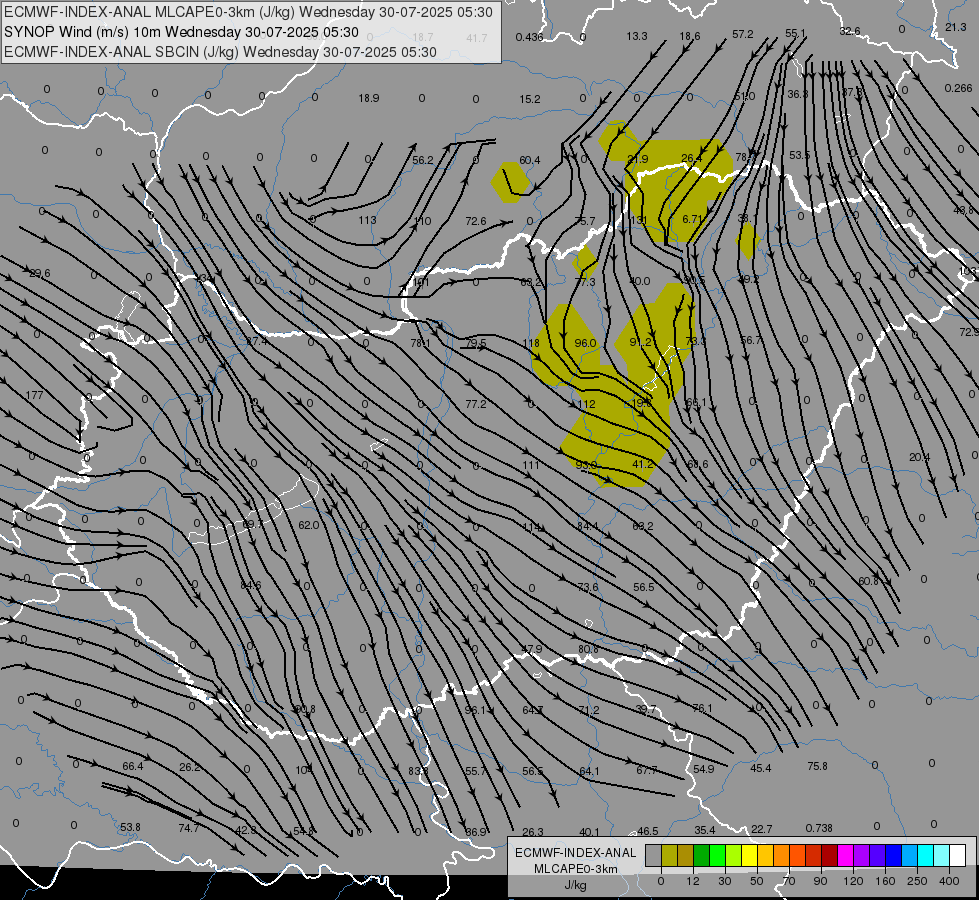Click map value 74.7
979x900 pixels.
point(189,828)
